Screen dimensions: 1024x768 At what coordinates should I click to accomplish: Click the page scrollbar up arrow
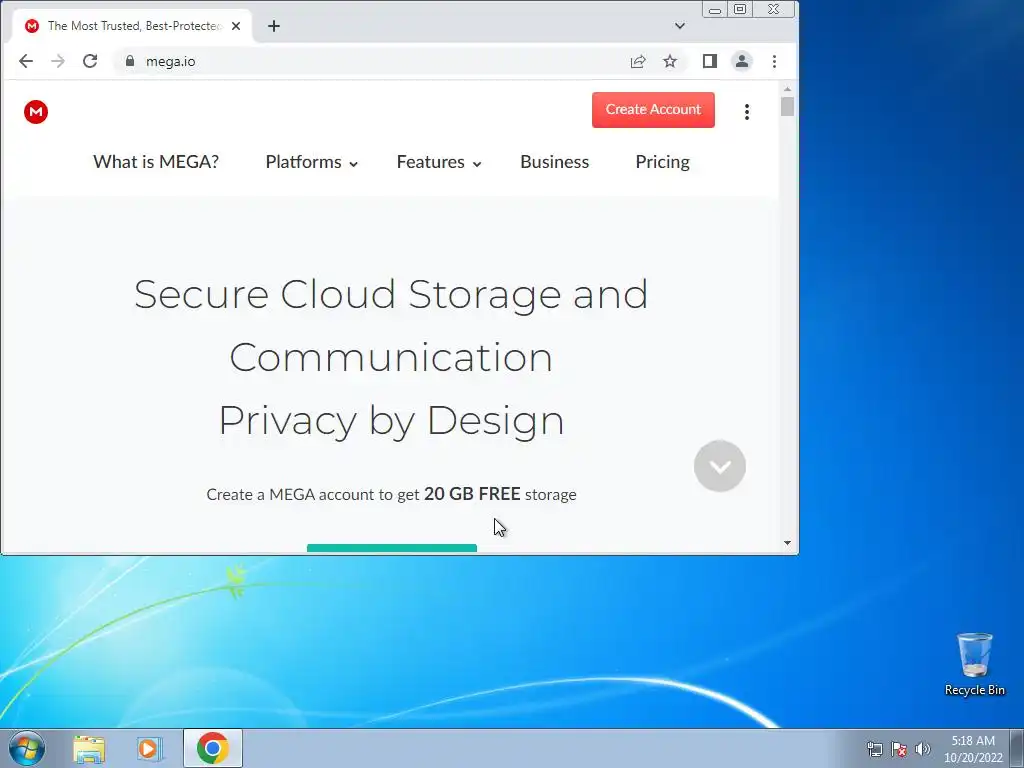pos(788,89)
